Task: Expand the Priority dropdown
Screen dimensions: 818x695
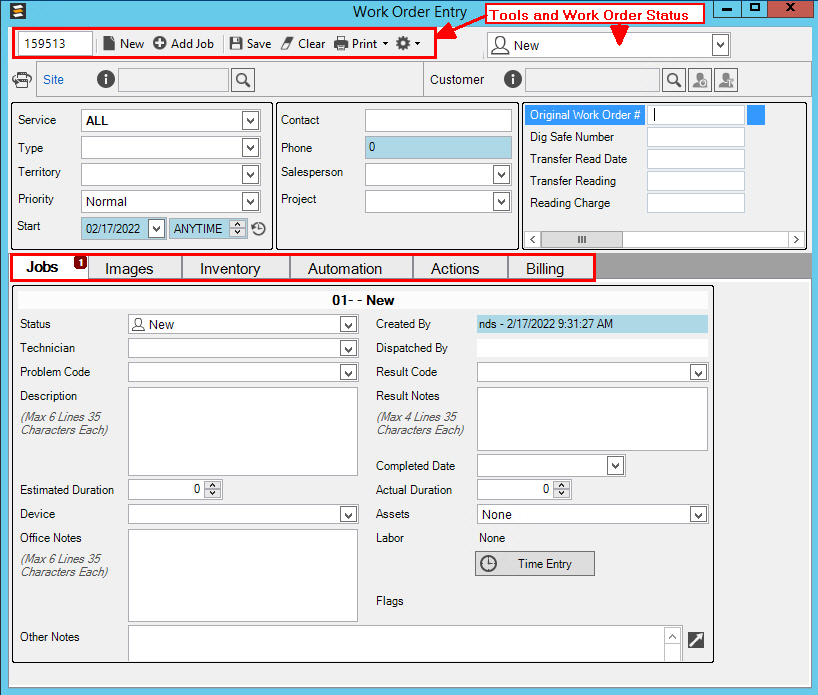Action: (x=250, y=201)
